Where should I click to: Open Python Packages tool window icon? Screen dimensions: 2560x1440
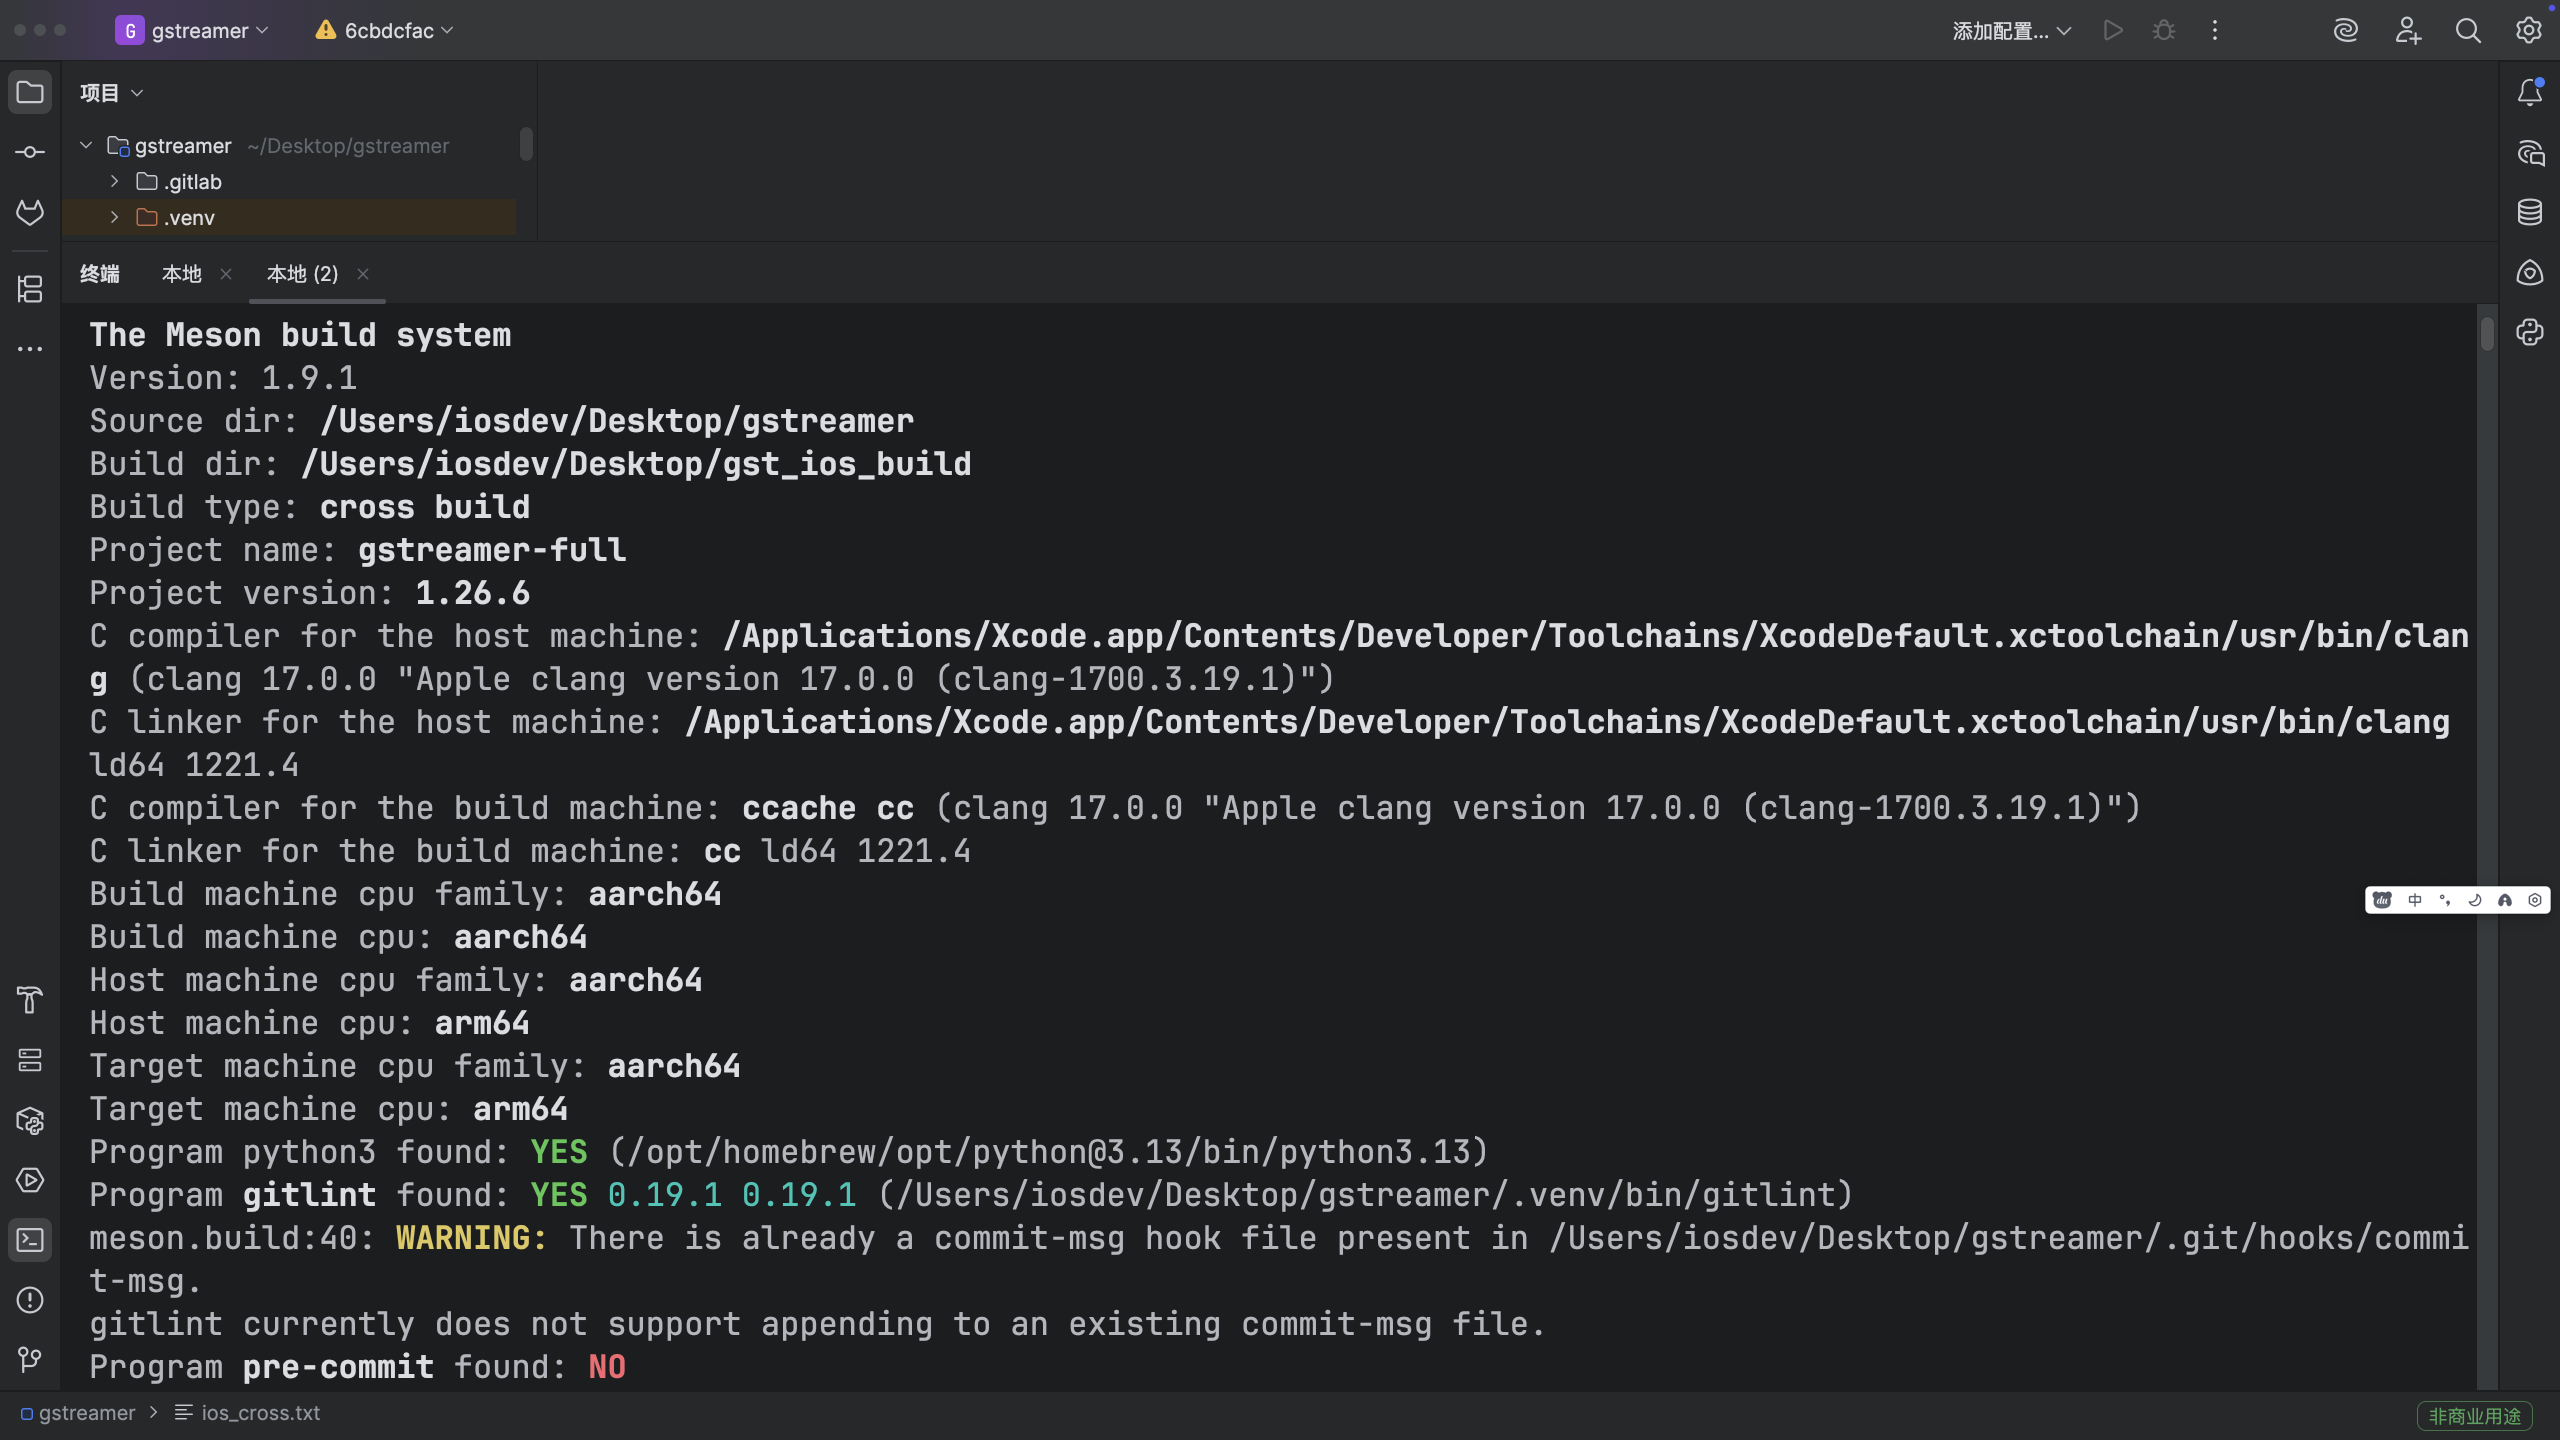(x=30, y=1120)
